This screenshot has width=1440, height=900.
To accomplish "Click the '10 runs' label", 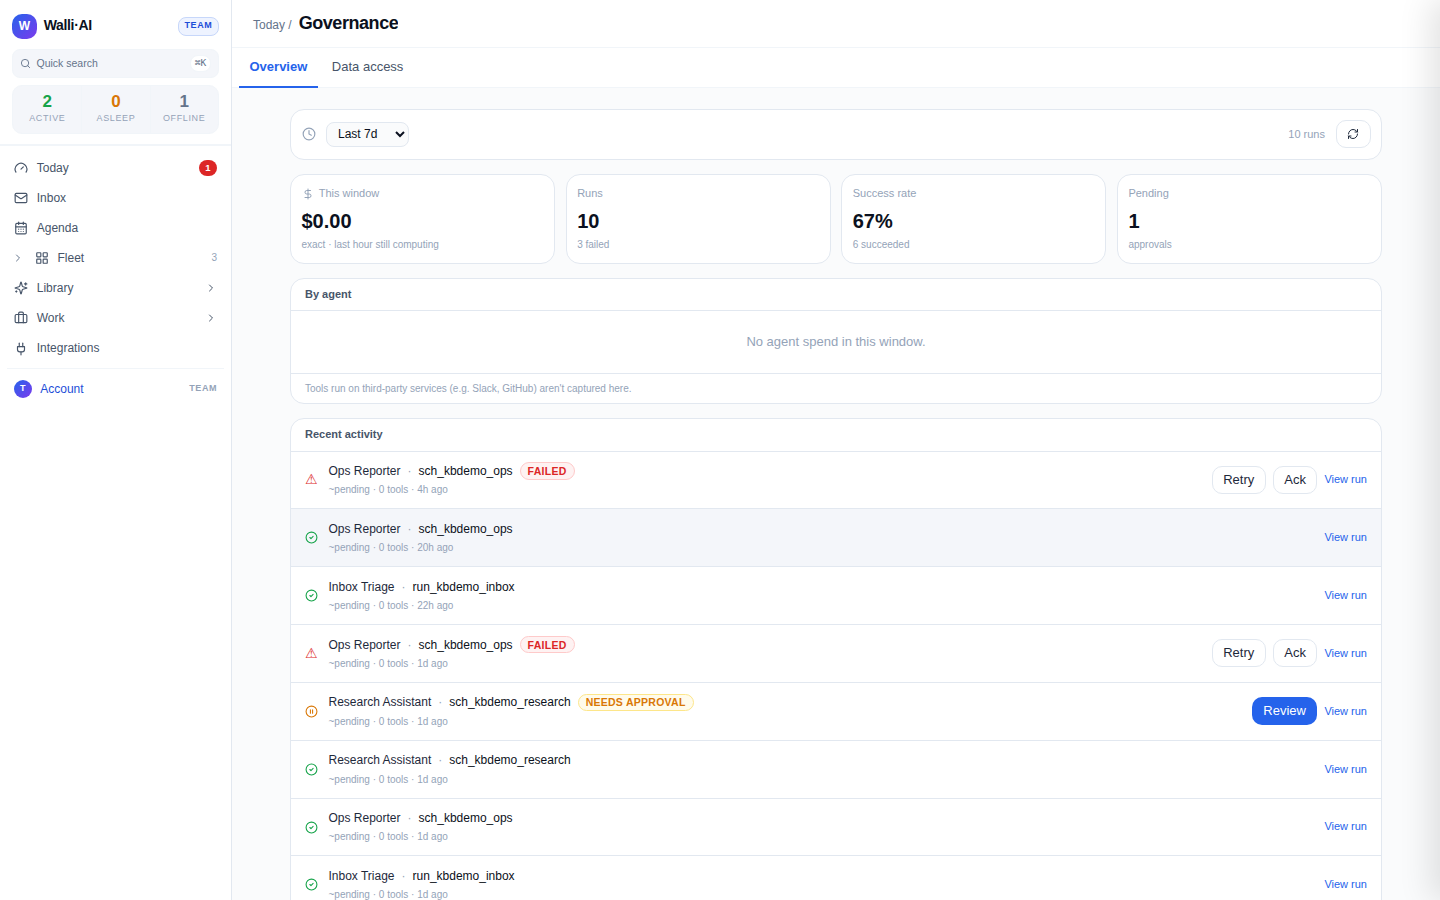I will pyautogui.click(x=1306, y=134).
